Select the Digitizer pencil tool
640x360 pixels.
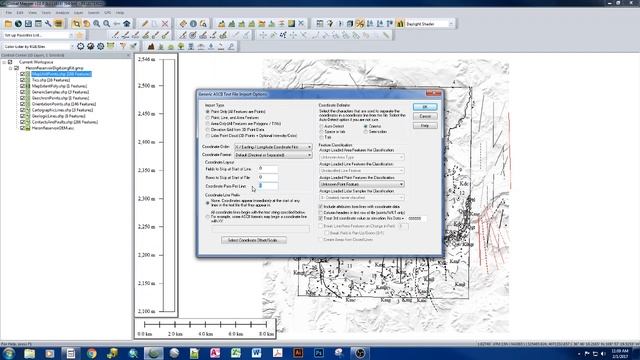pyautogui.click(x=145, y=24)
